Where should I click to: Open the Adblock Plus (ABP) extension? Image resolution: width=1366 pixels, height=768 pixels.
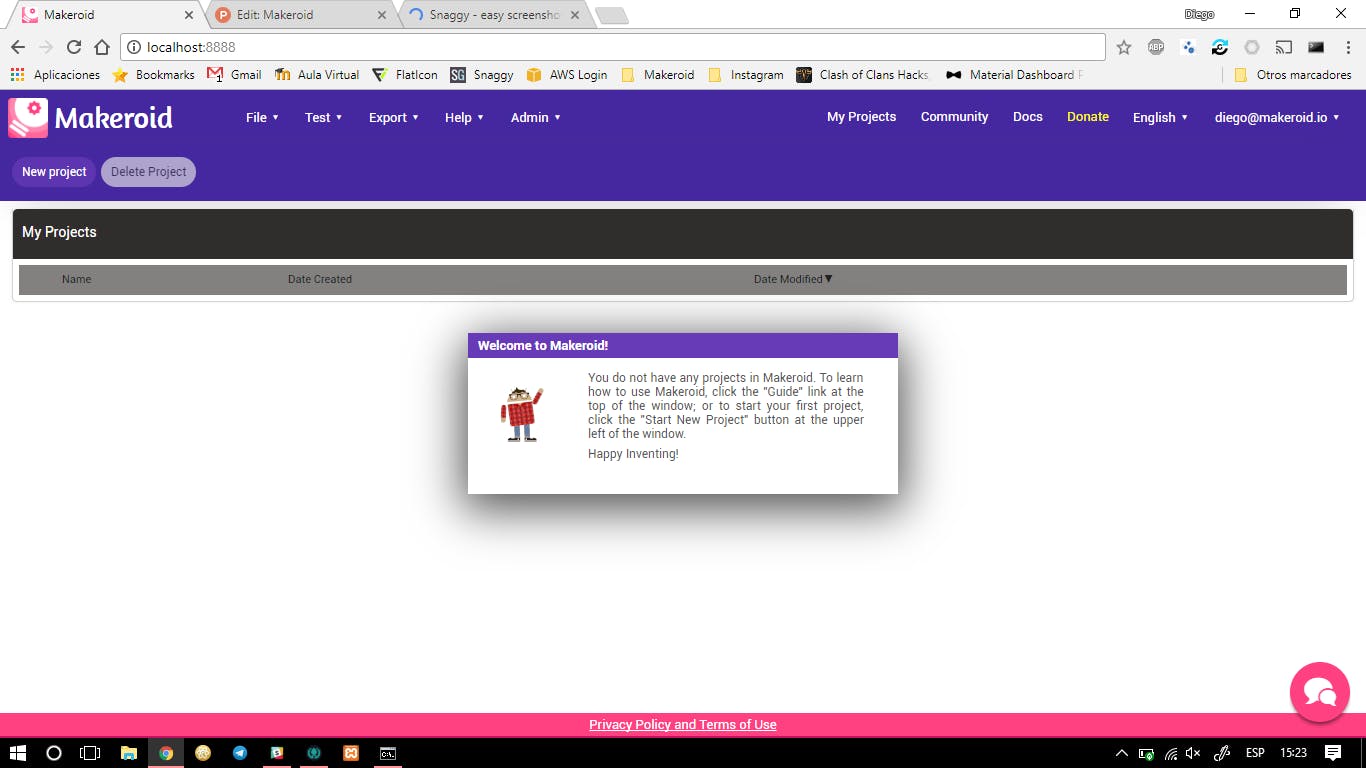(x=1156, y=47)
